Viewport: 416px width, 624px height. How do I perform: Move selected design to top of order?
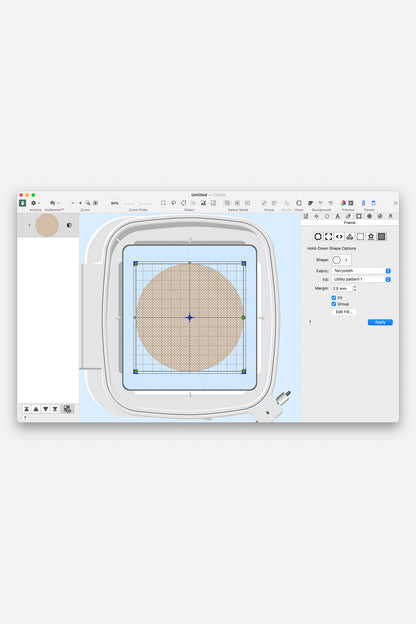pyautogui.click(x=26, y=409)
